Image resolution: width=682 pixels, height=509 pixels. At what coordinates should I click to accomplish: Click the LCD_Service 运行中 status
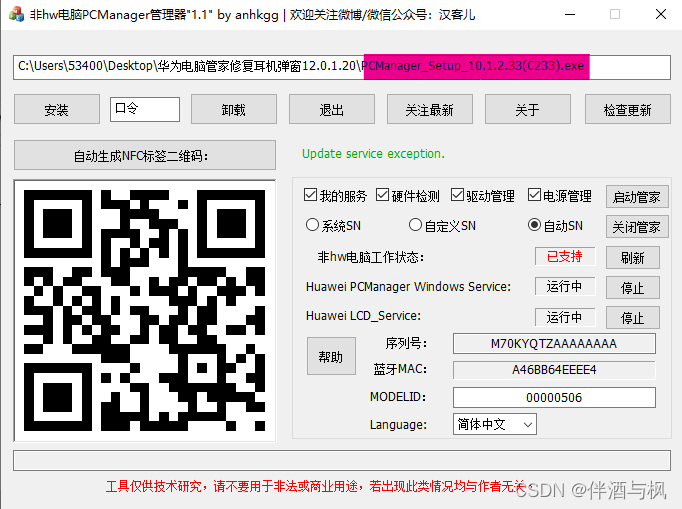(x=565, y=317)
